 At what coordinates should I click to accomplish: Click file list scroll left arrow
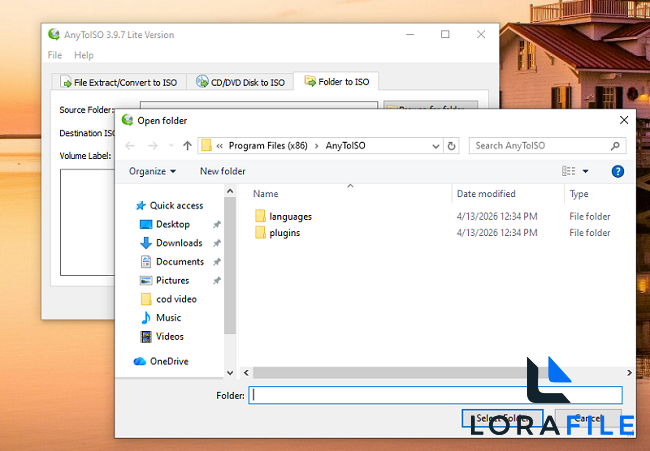tap(246, 373)
